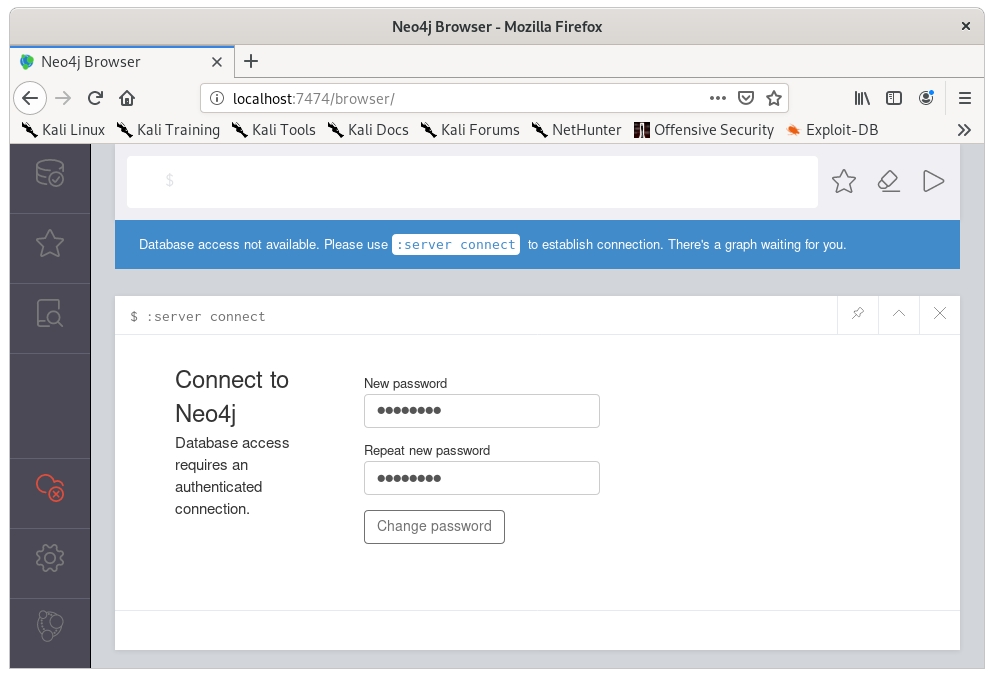994x678 pixels.
Task: Open page actions three-dot menu
Action: (x=718, y=98)
